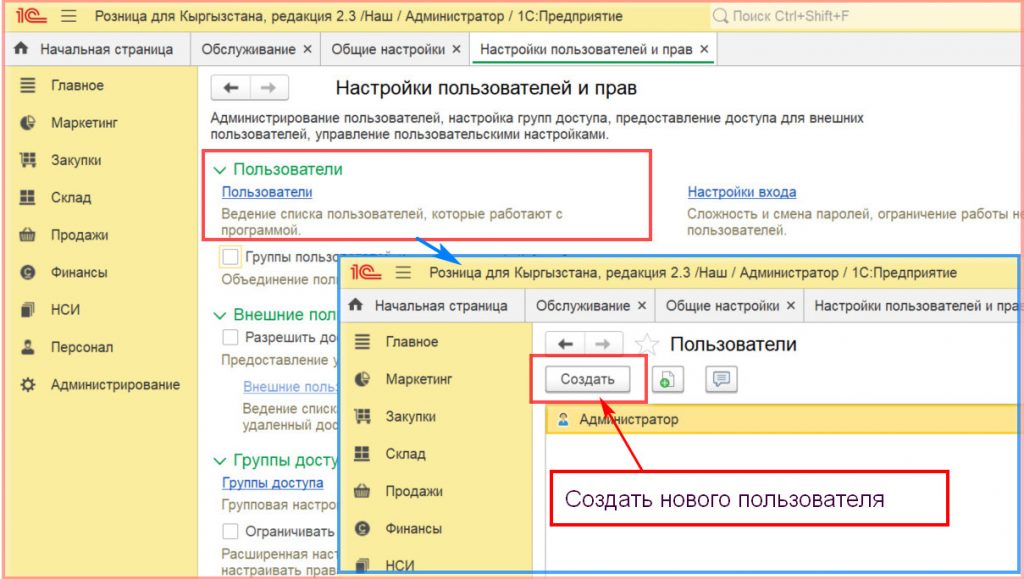Toggle the Ограничивать checkbox under Группы доступа
This screenshot has height=579, width=1024.
pyautogui.click(x=231, y=531)
